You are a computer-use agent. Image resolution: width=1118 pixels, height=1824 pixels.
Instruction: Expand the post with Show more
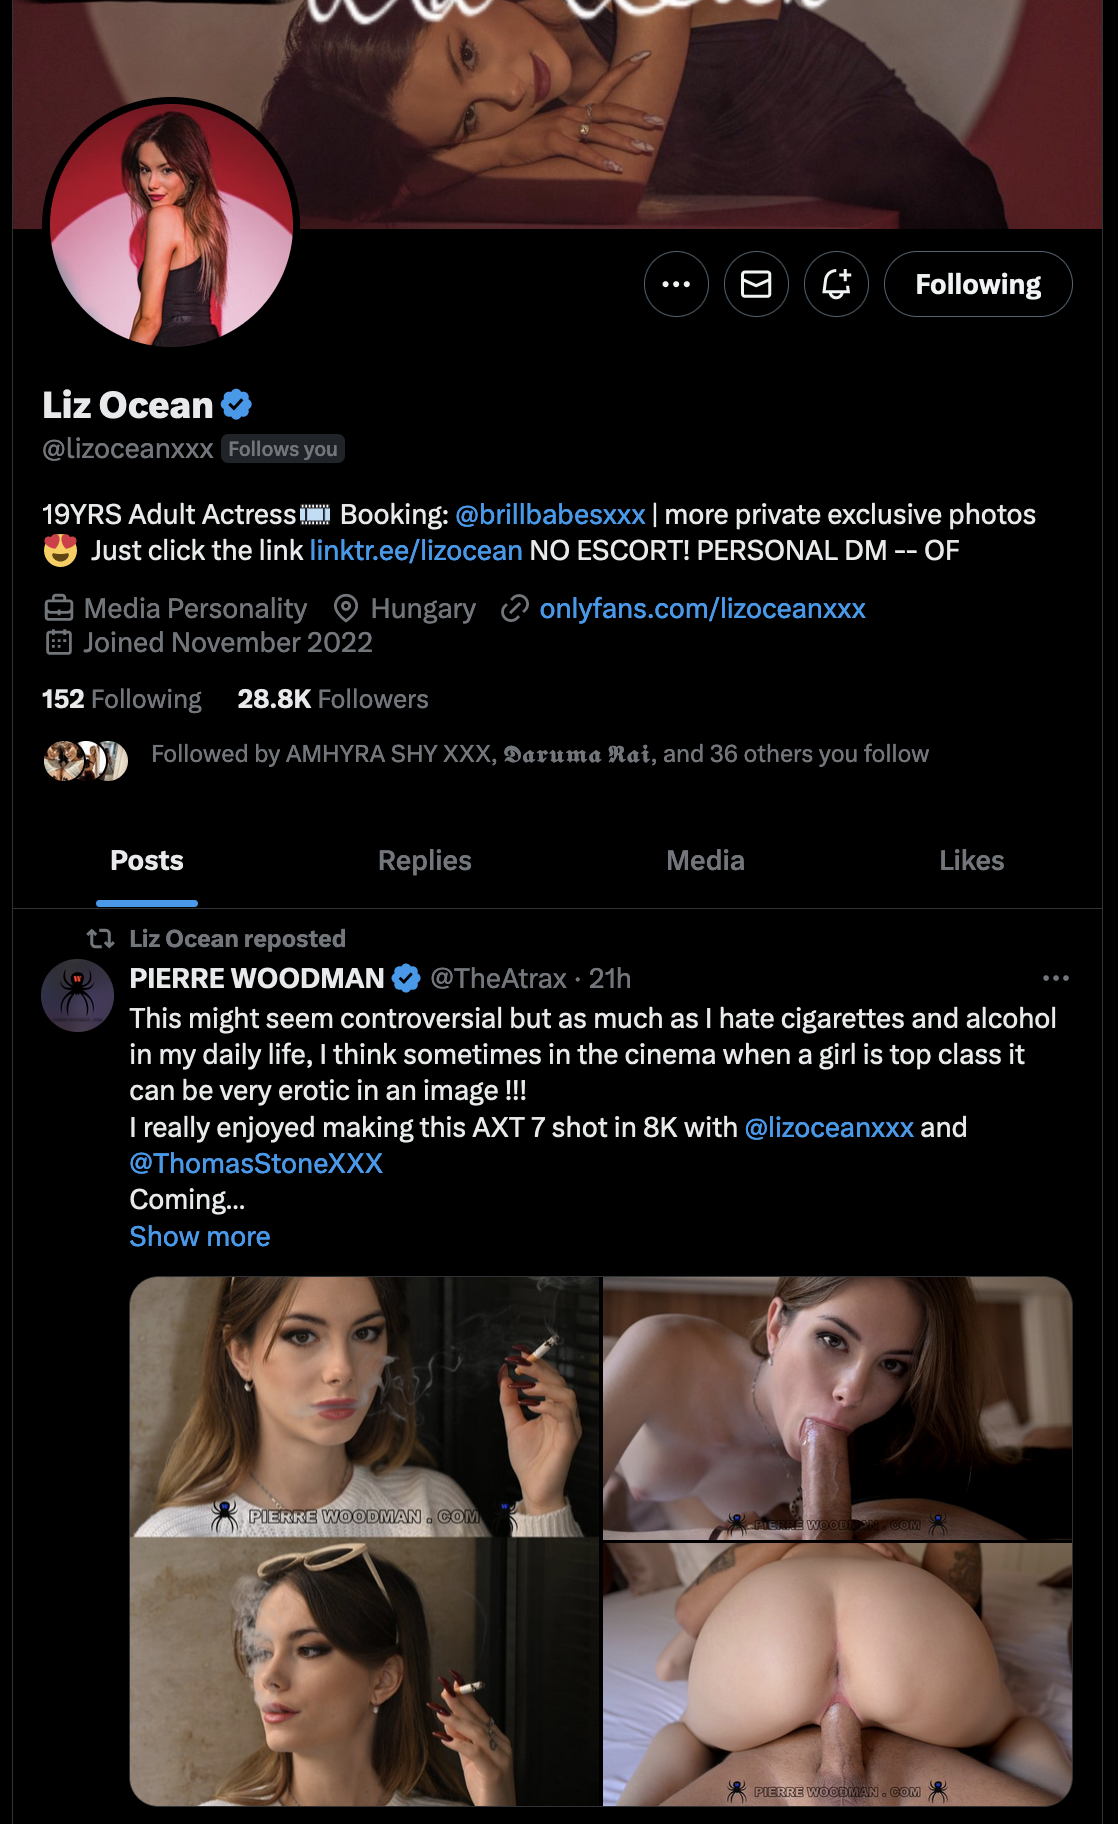(x=199, y=1236)
